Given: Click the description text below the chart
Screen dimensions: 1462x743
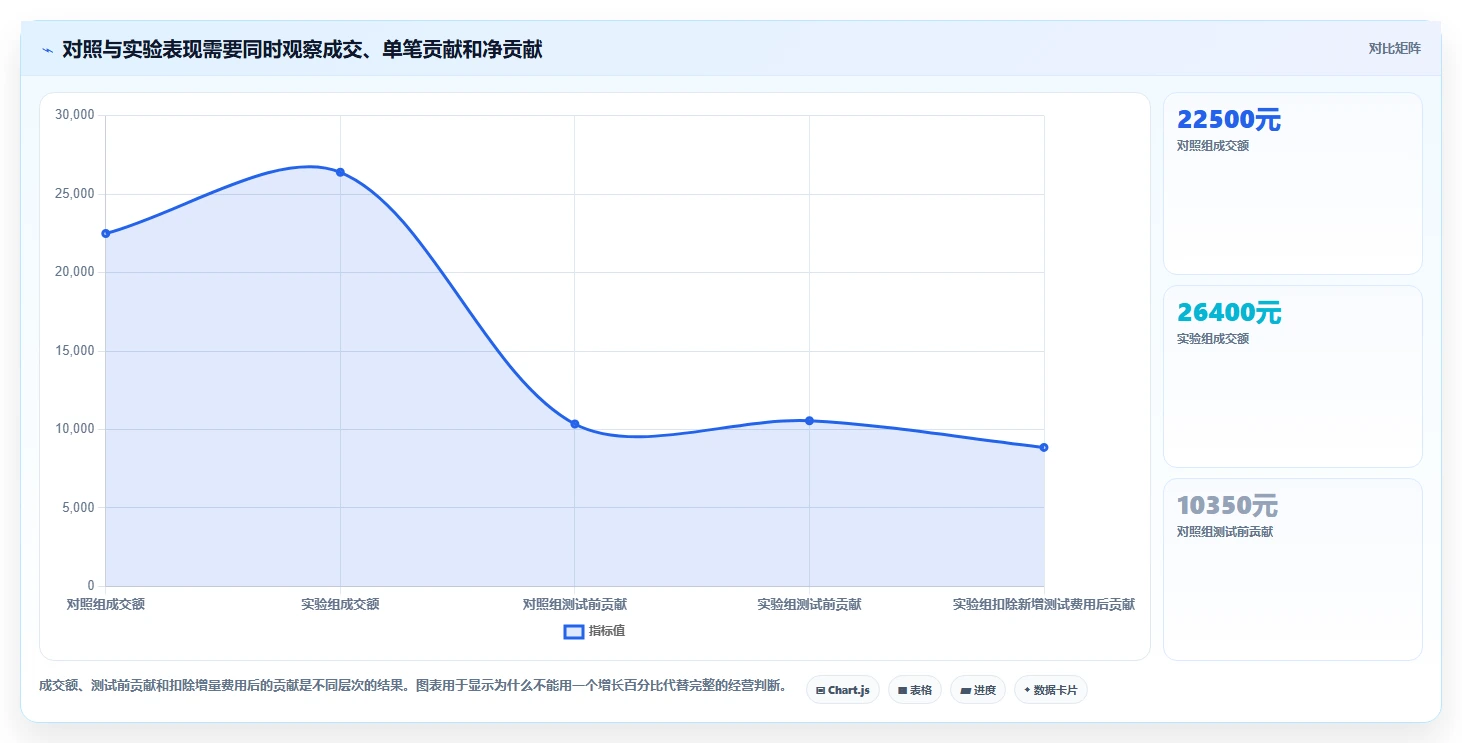Looking at the screenshot, I should point(413,686).
